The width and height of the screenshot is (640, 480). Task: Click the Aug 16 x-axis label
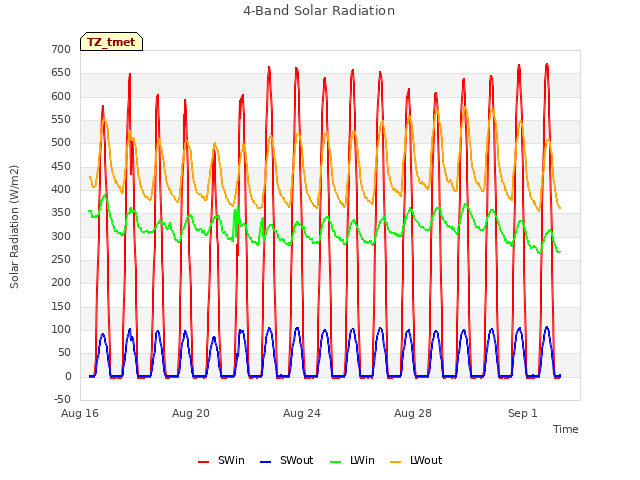pyautogui.click(x=80, y=413)
